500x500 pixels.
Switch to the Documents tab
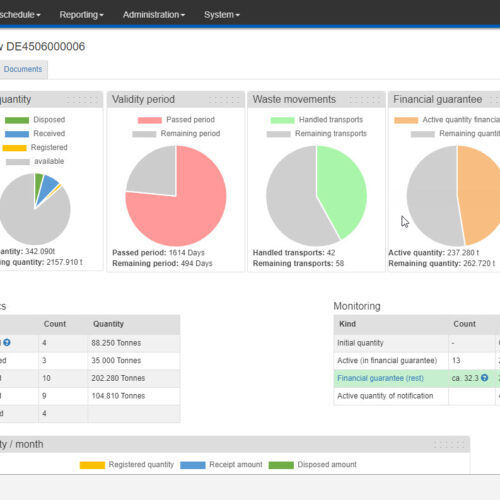(23, 69)
